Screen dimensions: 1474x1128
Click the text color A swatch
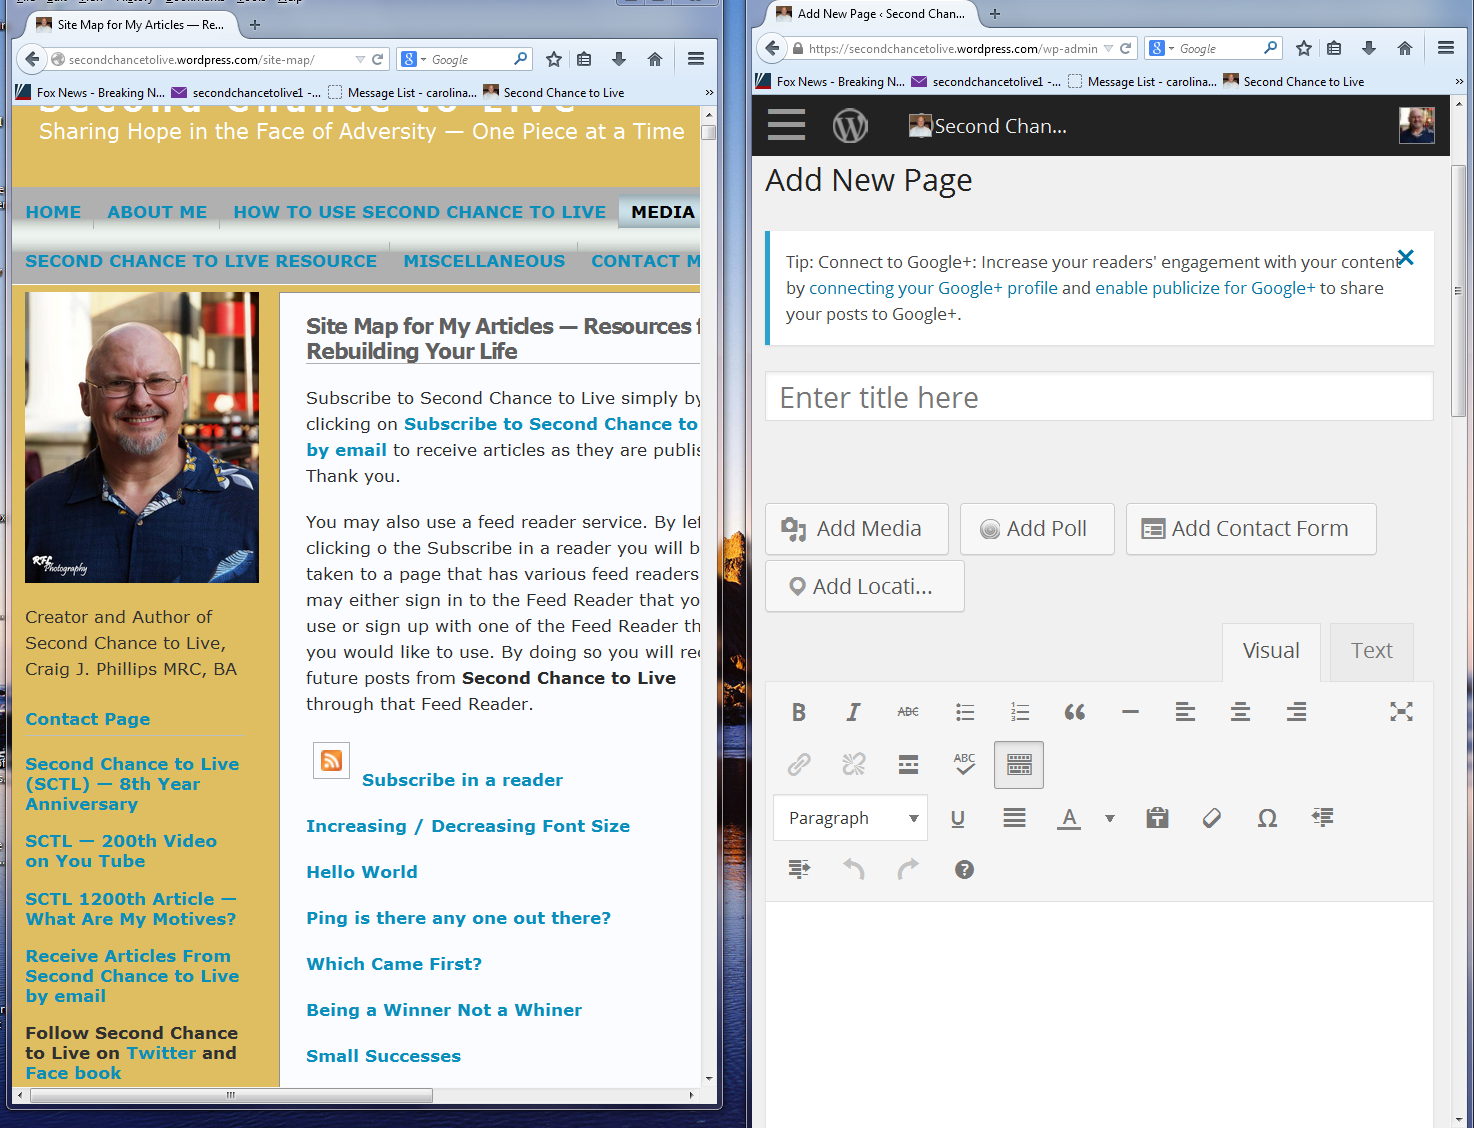(1069, 818)
